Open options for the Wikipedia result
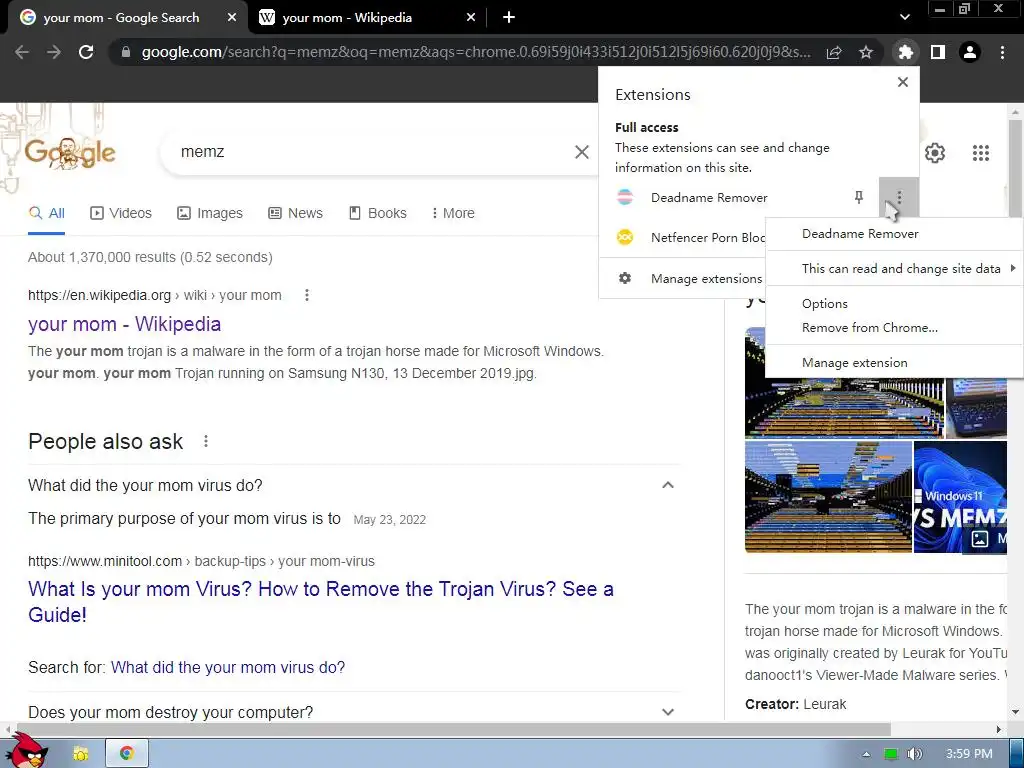The width and height of the screenshot is (1024, 768). pos(306,295)
